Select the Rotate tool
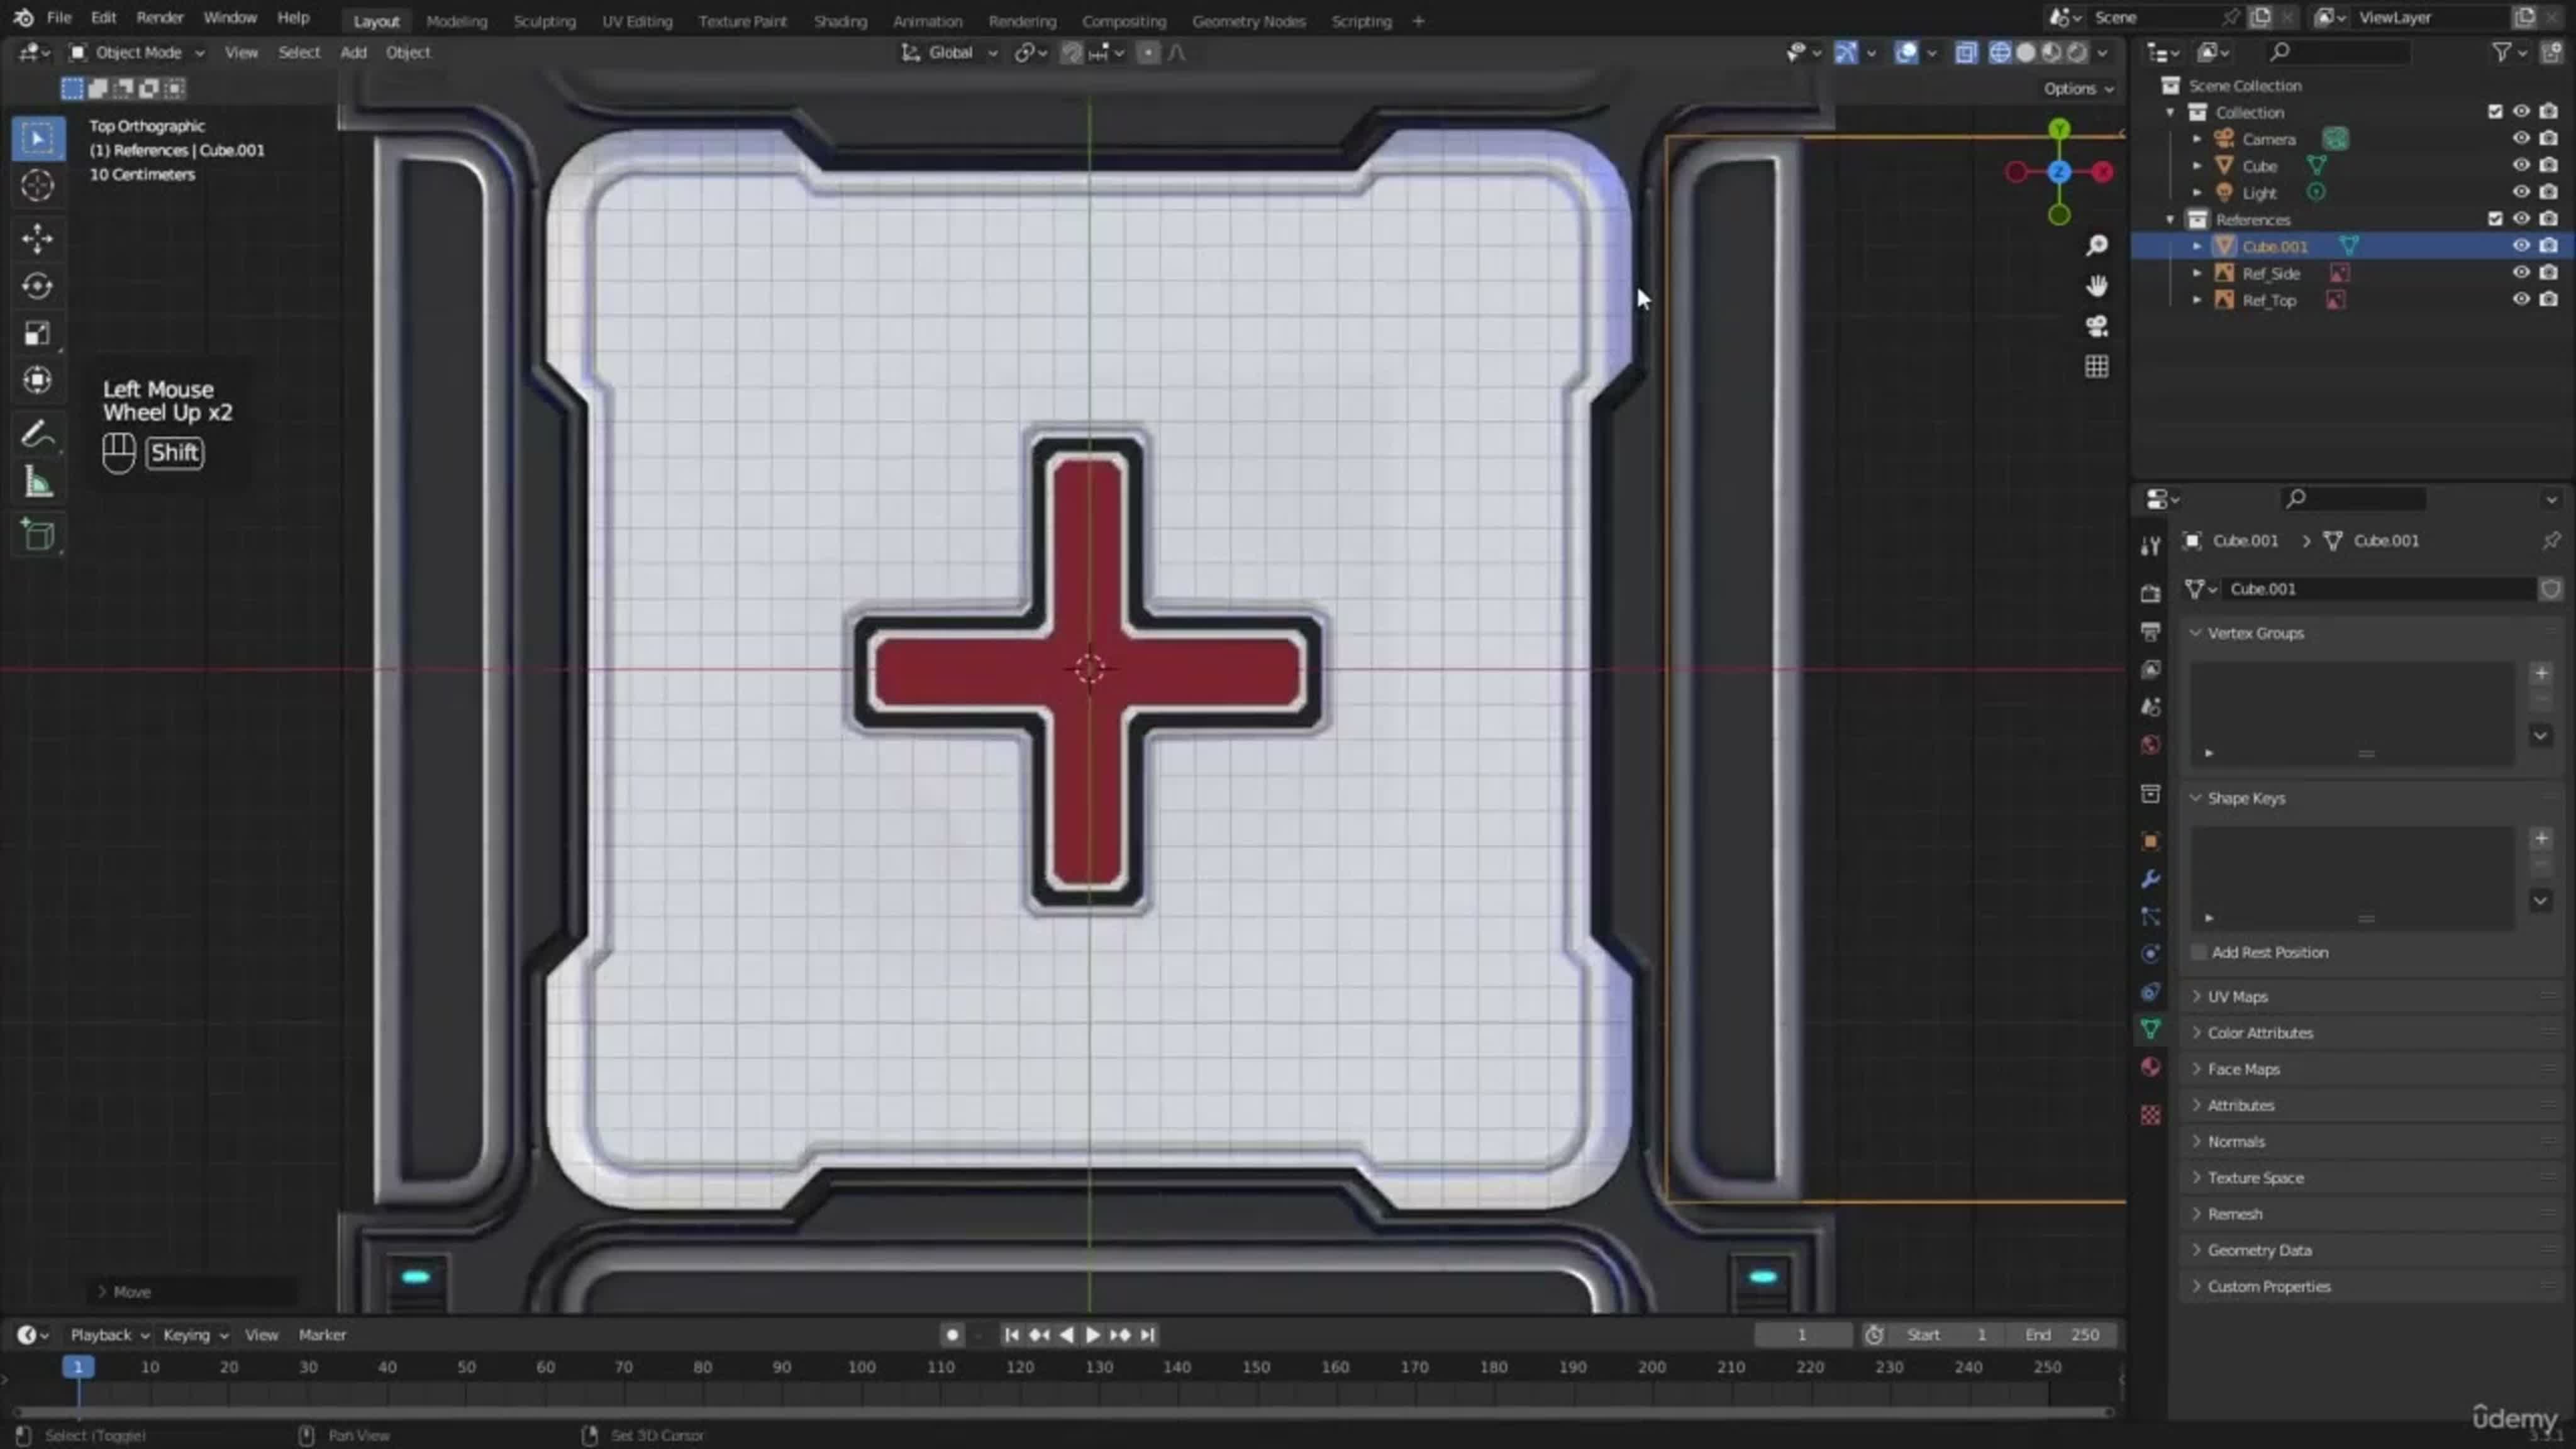Screen dimensions: 2576x1449 tap(38, 286)
